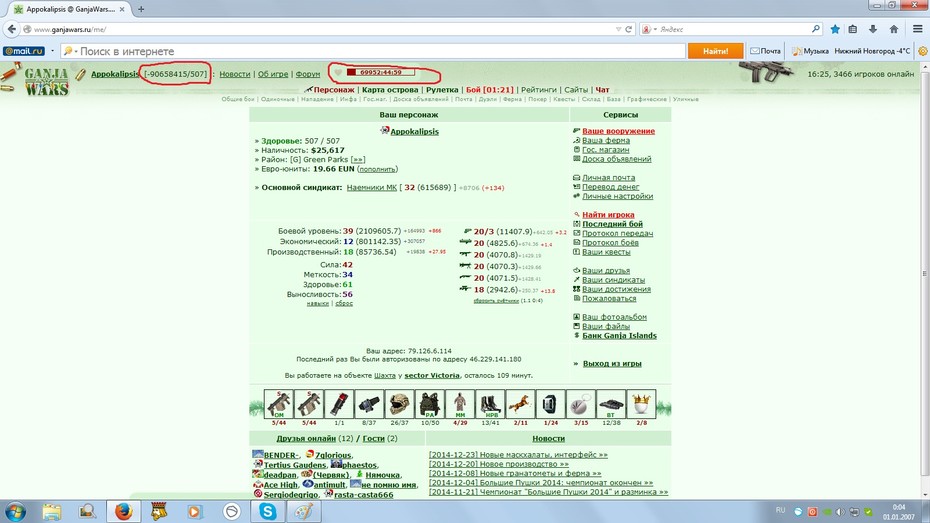Open the equipment icon marked 12/38
930x523 pixels.
(x=611, y=404)
